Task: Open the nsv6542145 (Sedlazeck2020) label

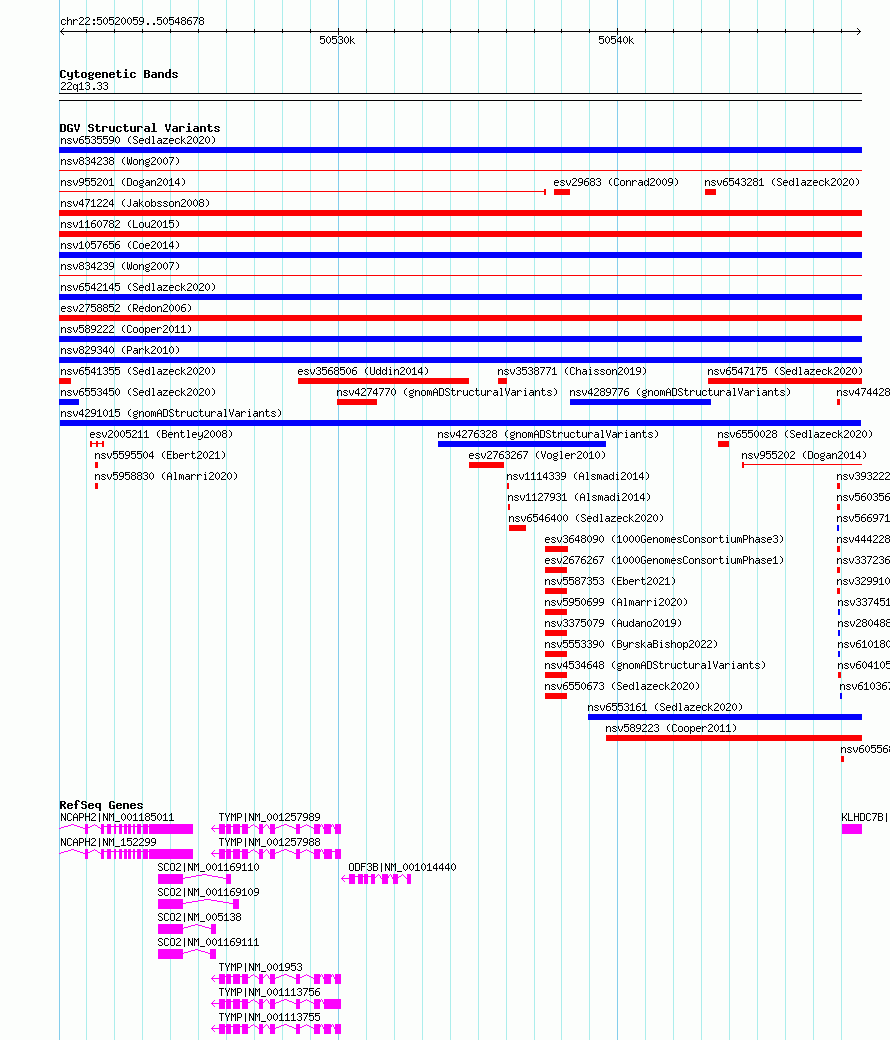Action: (x=138, y=287)
